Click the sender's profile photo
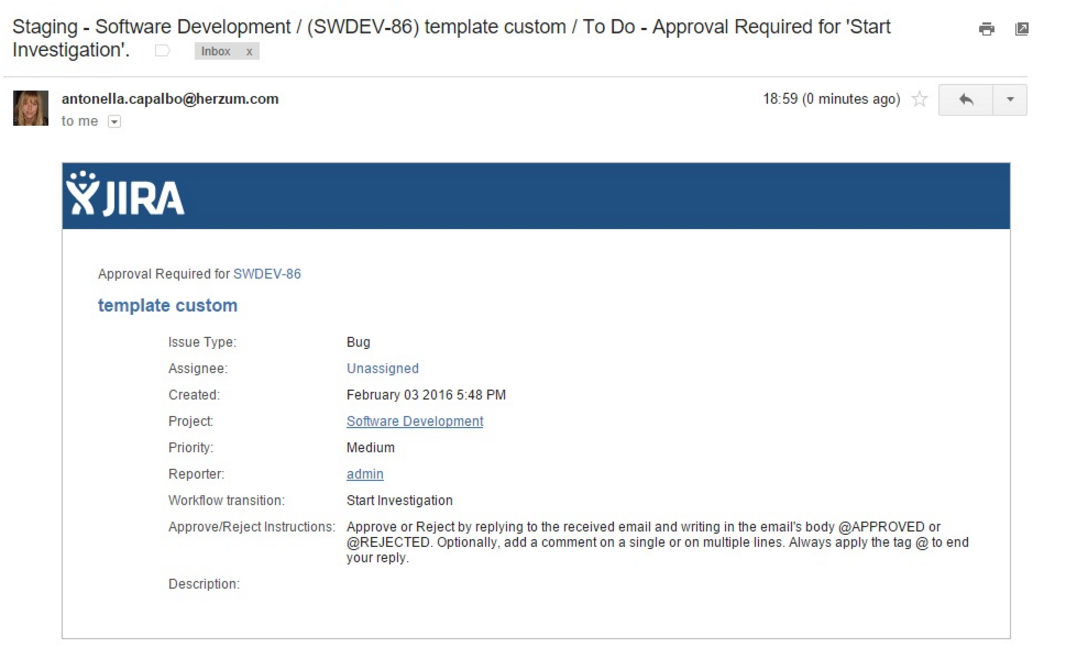The width and height of the screenshot is (1068, 659). (30, 108)
